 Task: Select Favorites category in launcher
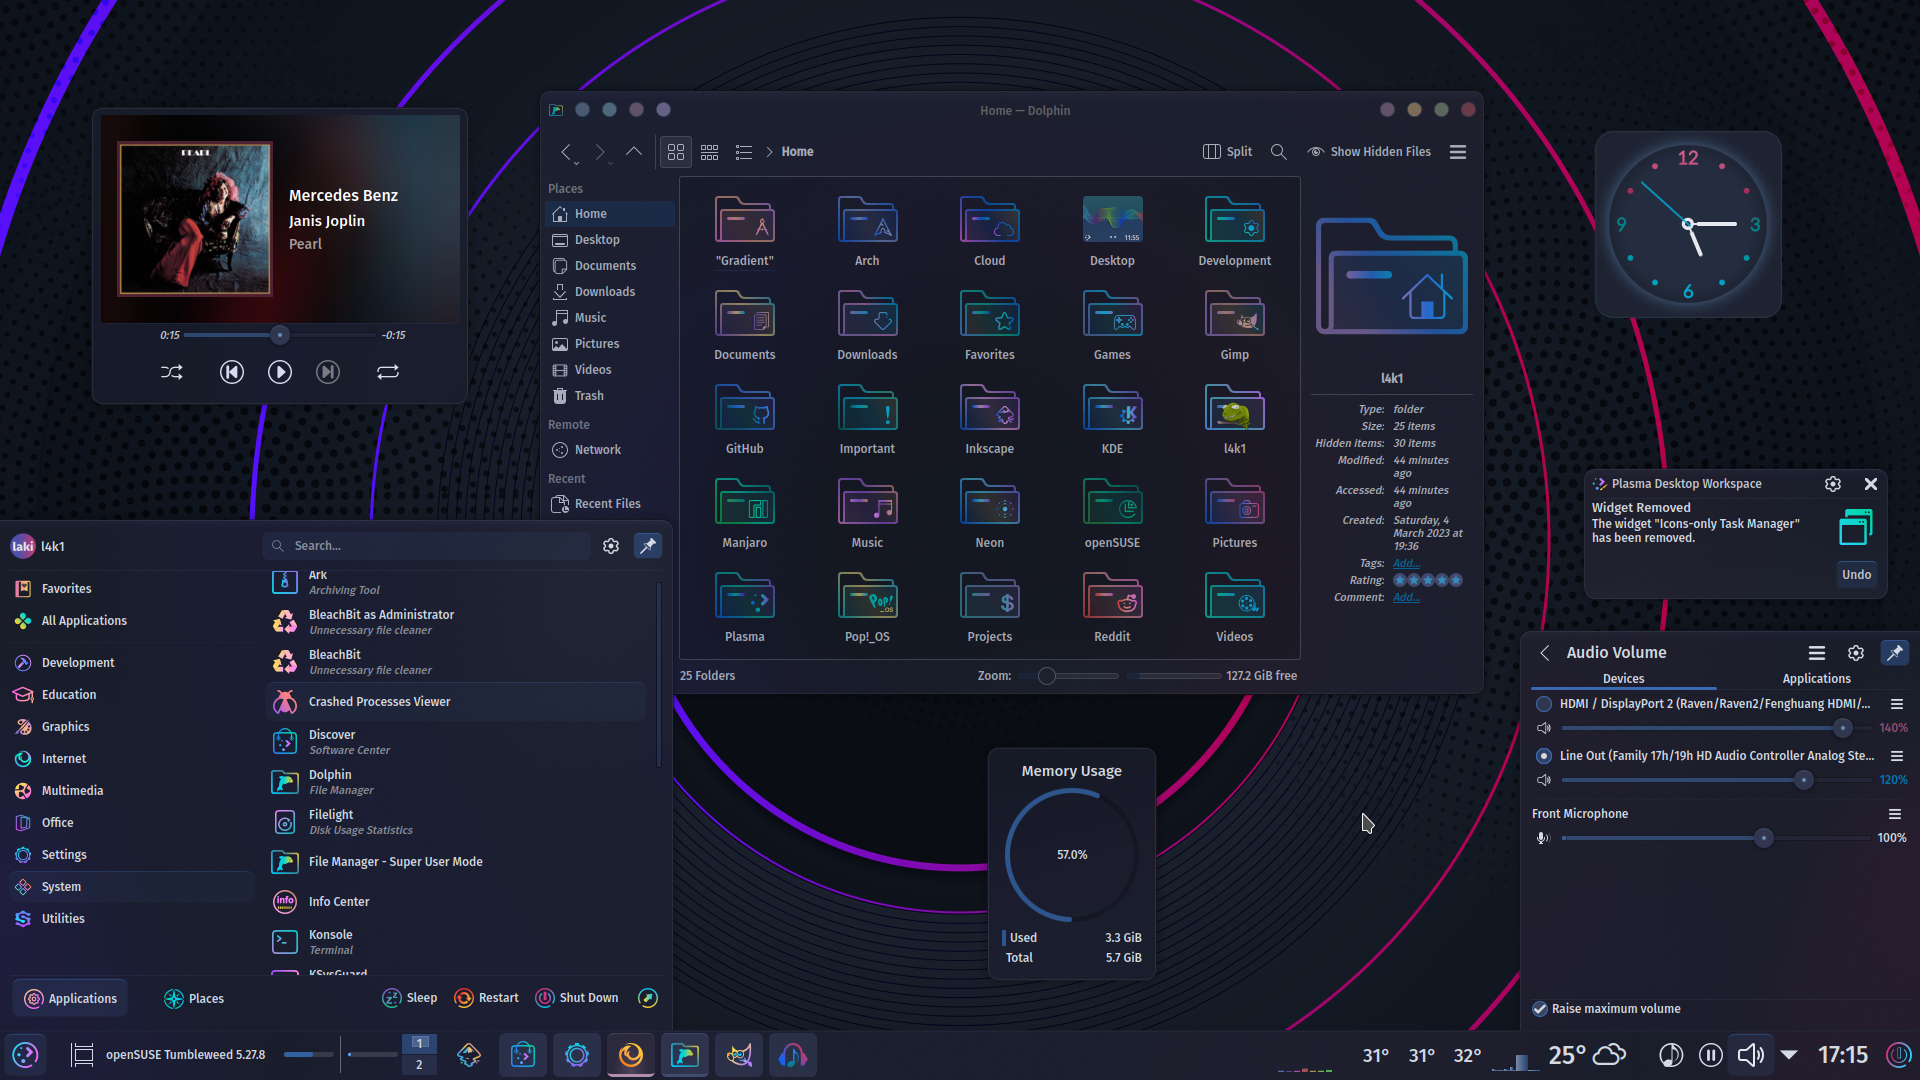132,589
